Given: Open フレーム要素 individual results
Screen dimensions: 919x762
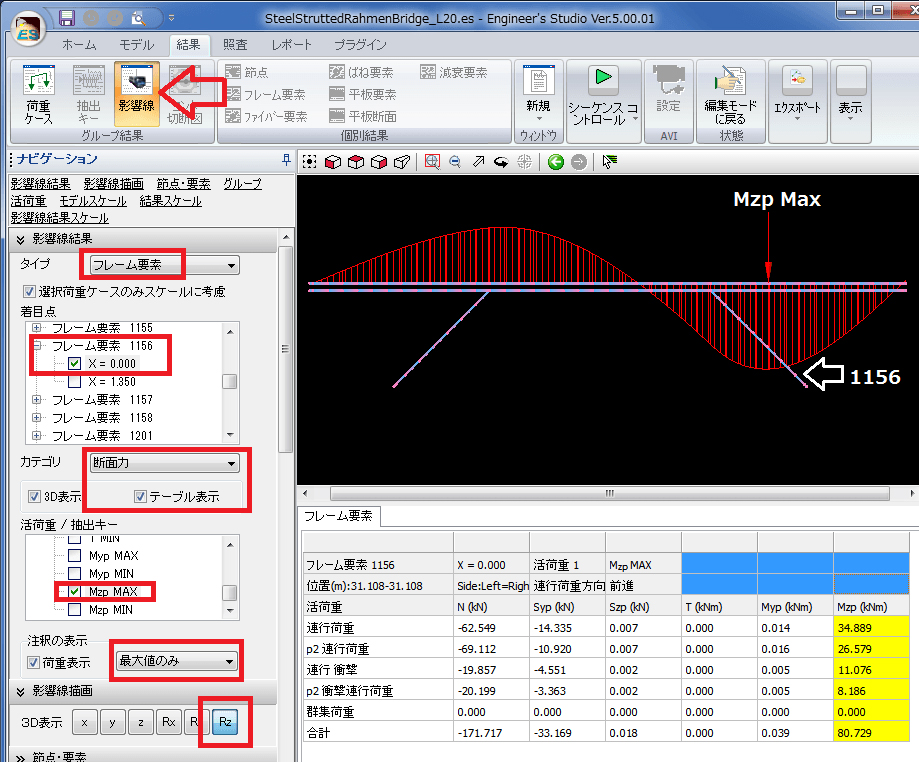Looking at the screenshot, I should coord(266,94).
